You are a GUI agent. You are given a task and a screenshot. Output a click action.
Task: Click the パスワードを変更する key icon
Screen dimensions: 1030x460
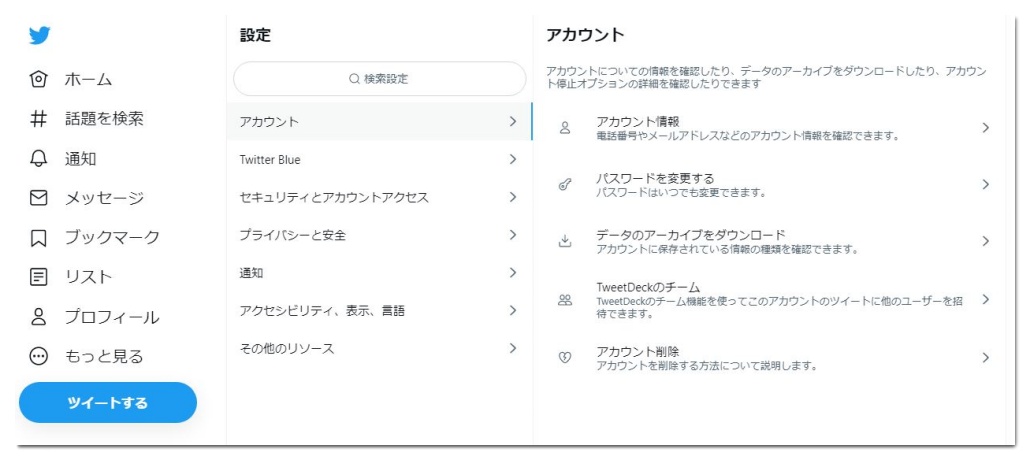pos(565,185)
